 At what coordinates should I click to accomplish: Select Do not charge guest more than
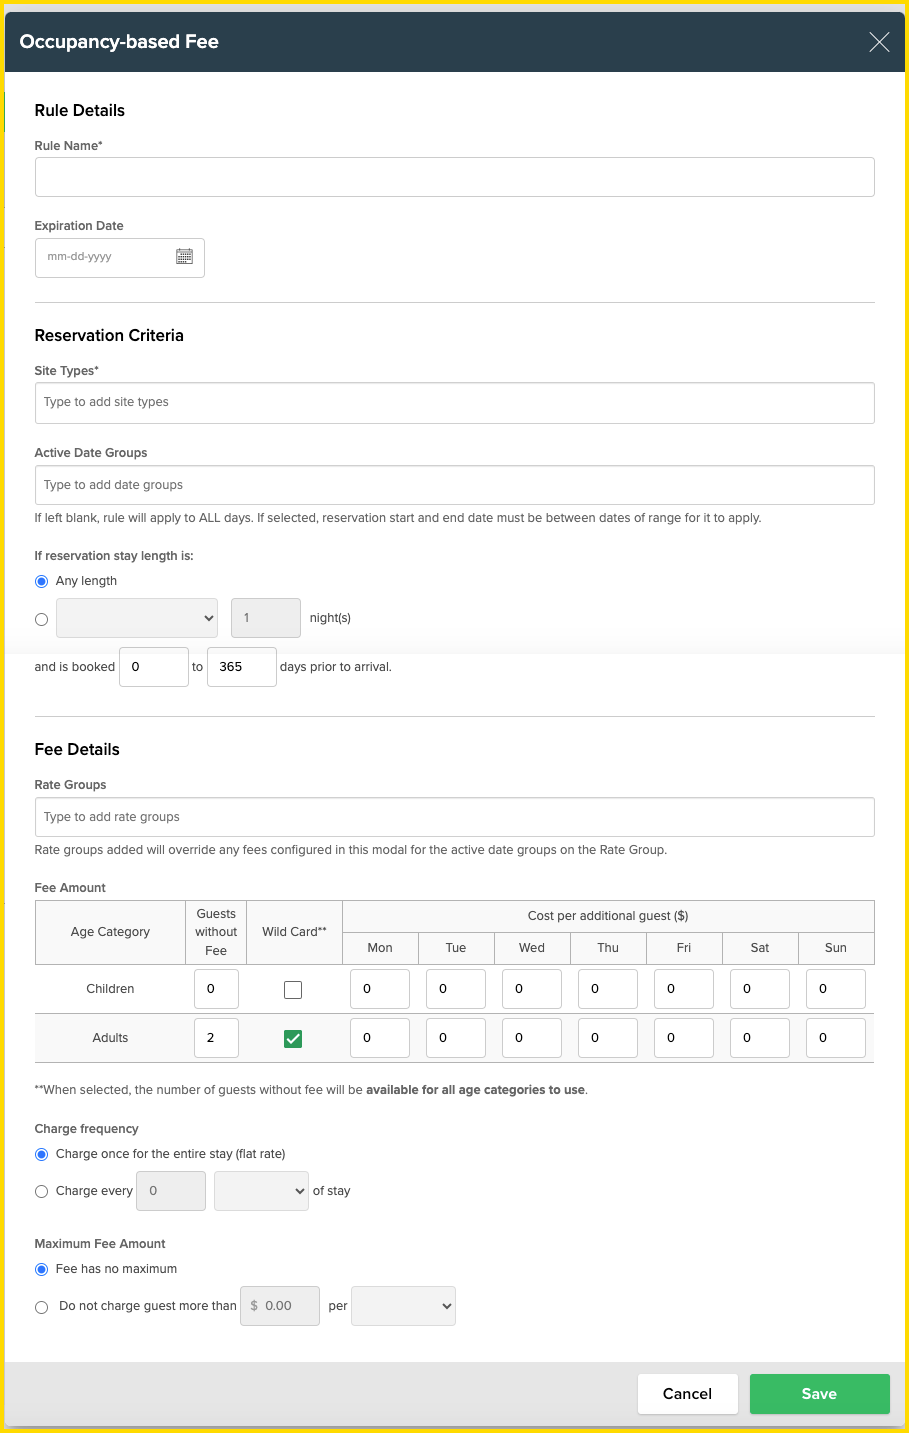tap(41, 1307)
